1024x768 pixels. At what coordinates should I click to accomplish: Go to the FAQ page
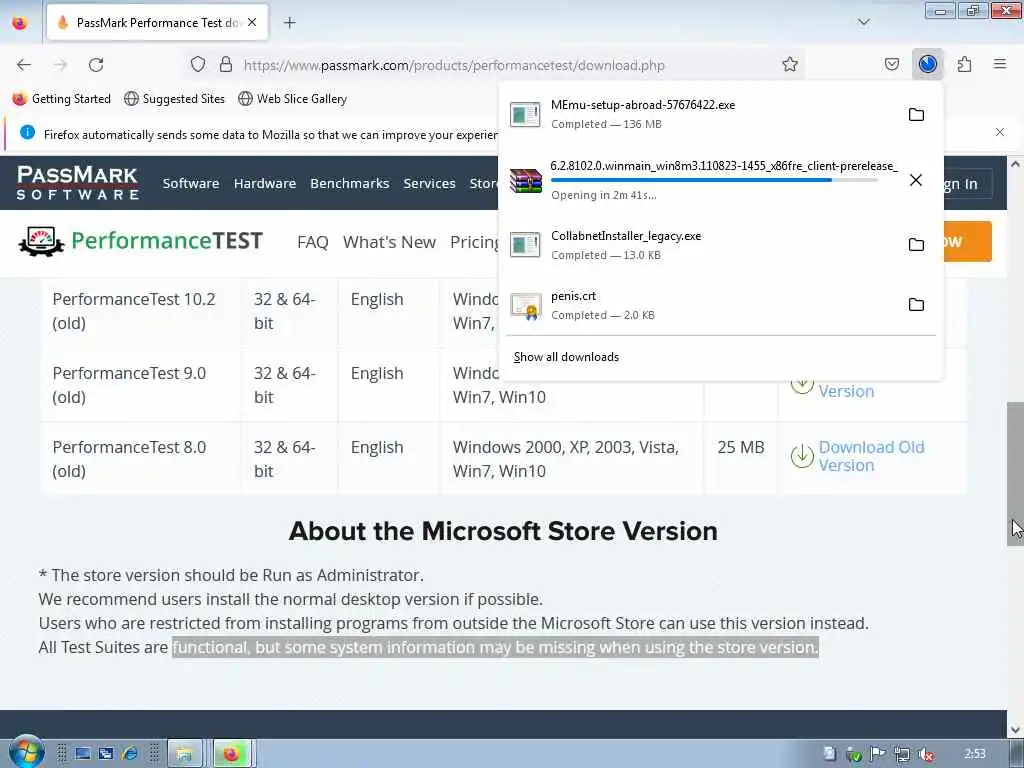click(x=313, y=242)
